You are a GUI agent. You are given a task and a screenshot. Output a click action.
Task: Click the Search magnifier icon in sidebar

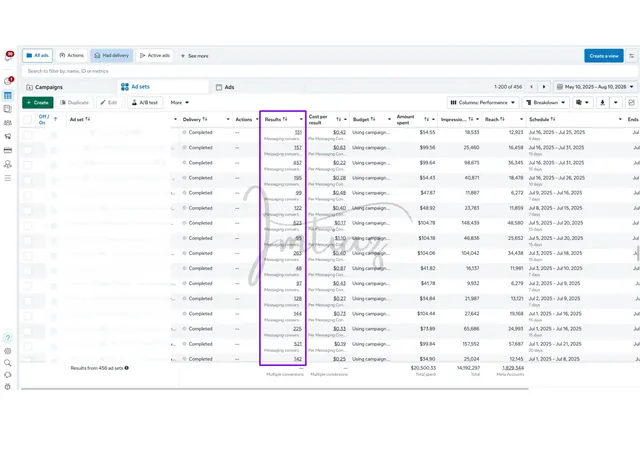(x=8, y=363)
